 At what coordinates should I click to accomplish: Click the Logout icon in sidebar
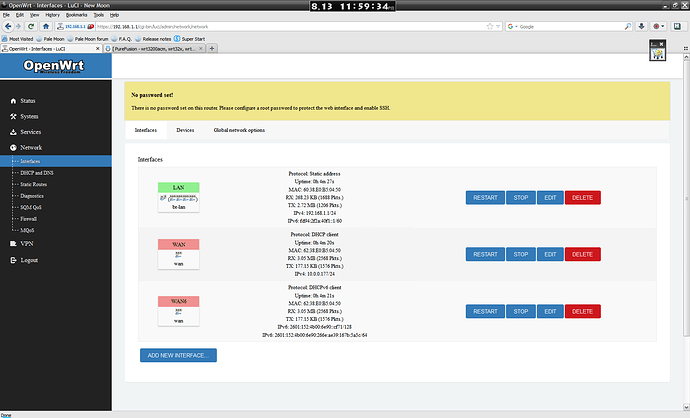13,260
